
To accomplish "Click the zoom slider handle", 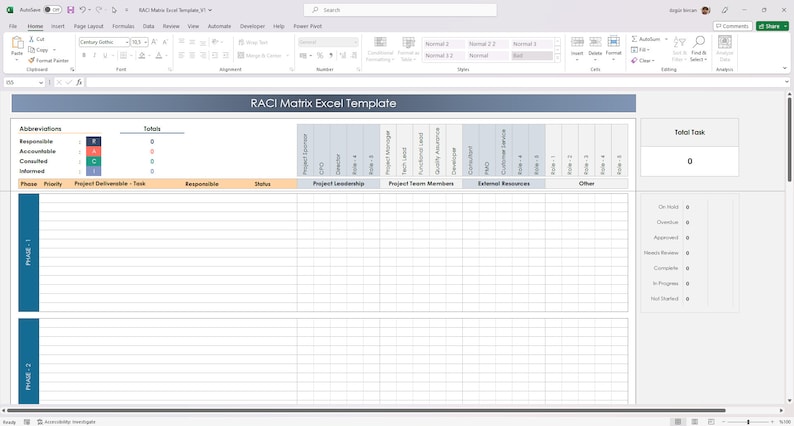I will tap(748, 421).
